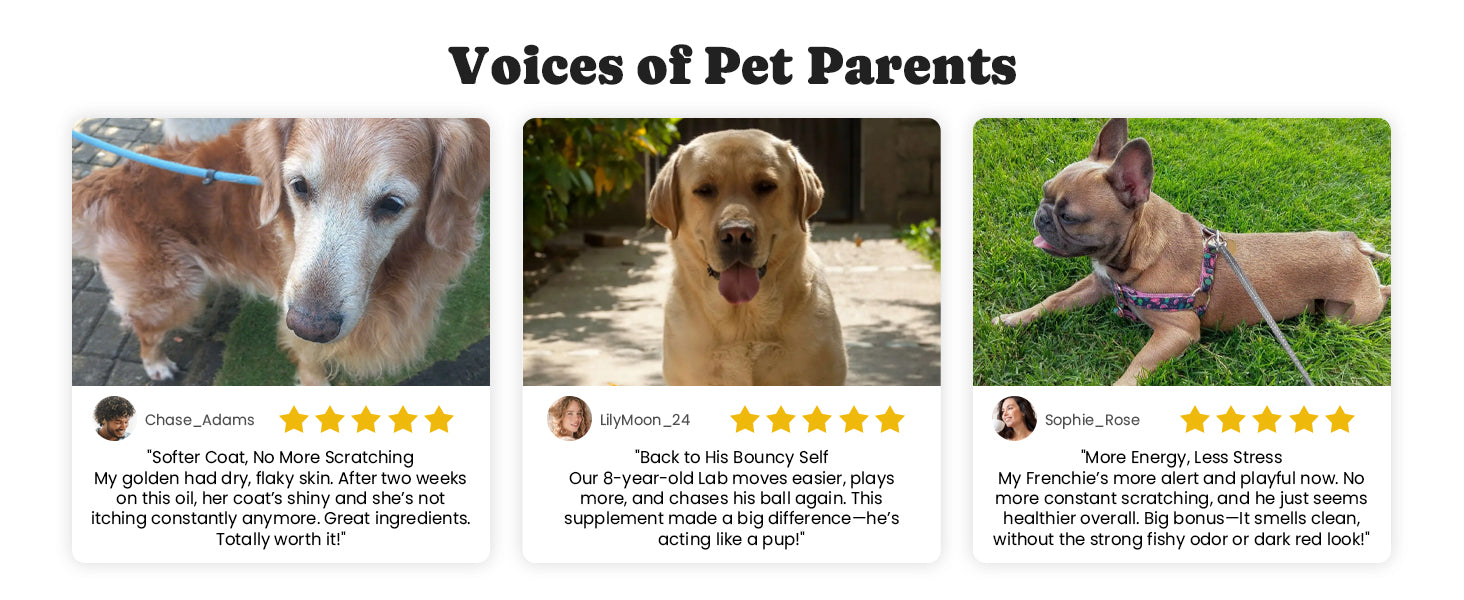Click Chase_Adams profile avatar
Viewport: 1464px width, 600px height.
[x=114, y=419]
